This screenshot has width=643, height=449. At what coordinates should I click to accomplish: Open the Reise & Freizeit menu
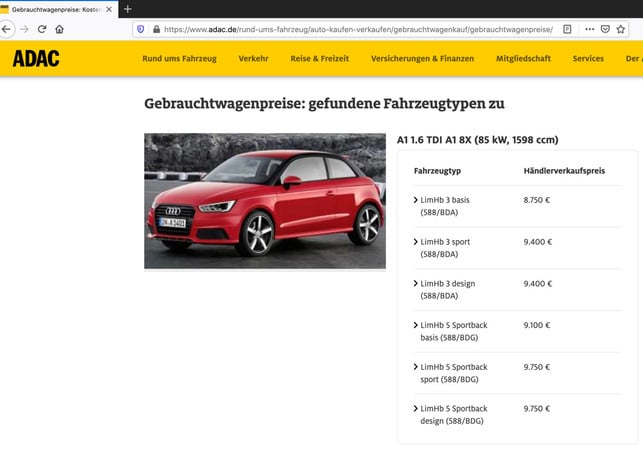(320, 59)
